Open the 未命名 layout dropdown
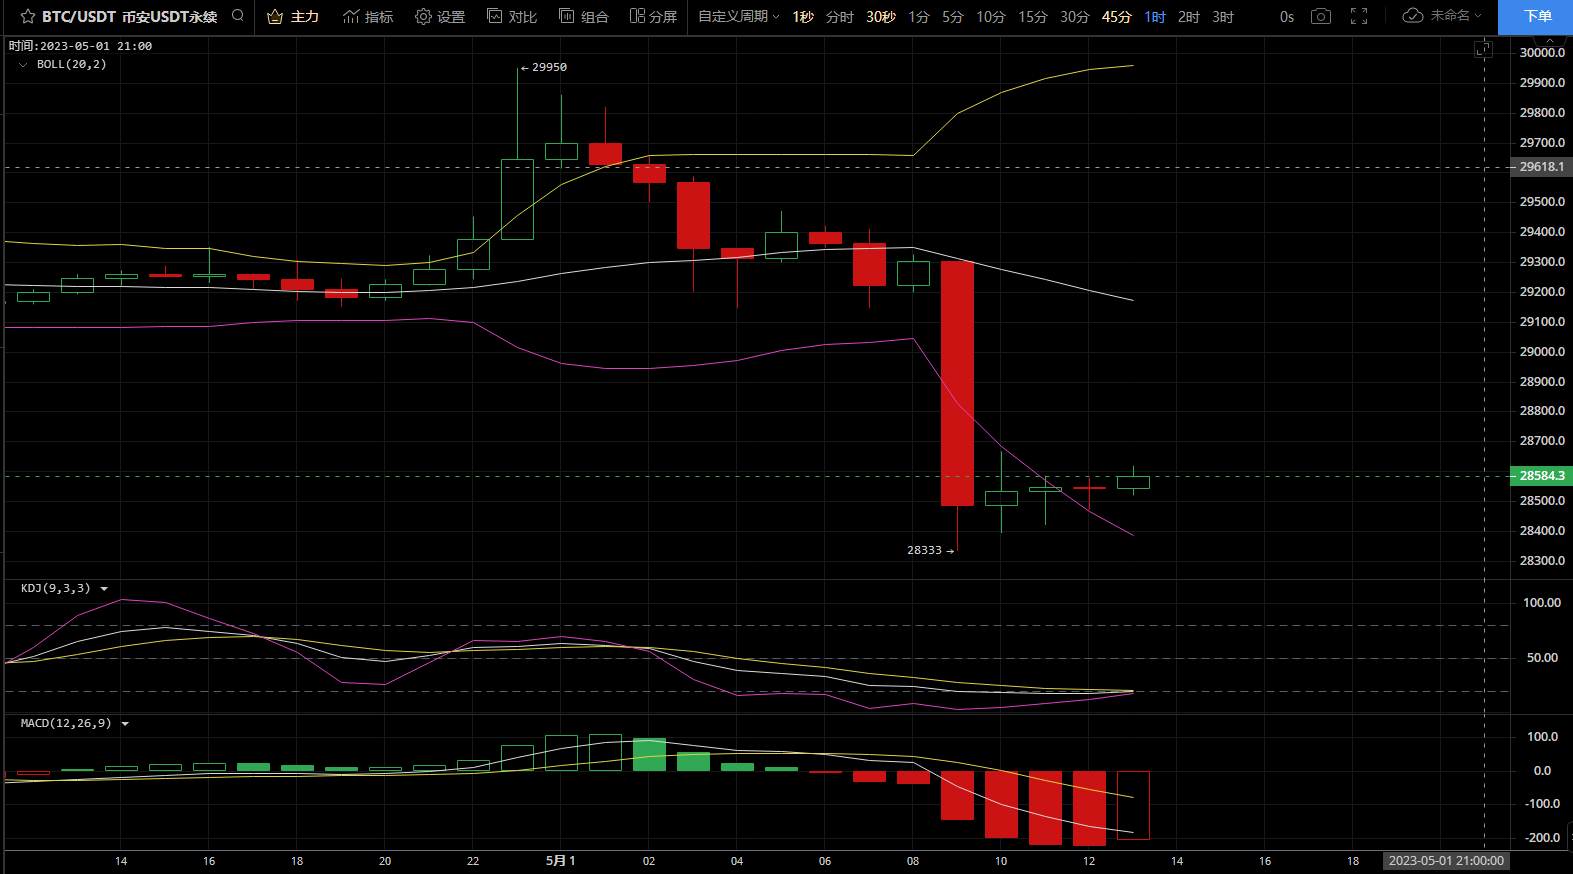This screenshot has width=1573, height=874. [x=1455, y=16]
